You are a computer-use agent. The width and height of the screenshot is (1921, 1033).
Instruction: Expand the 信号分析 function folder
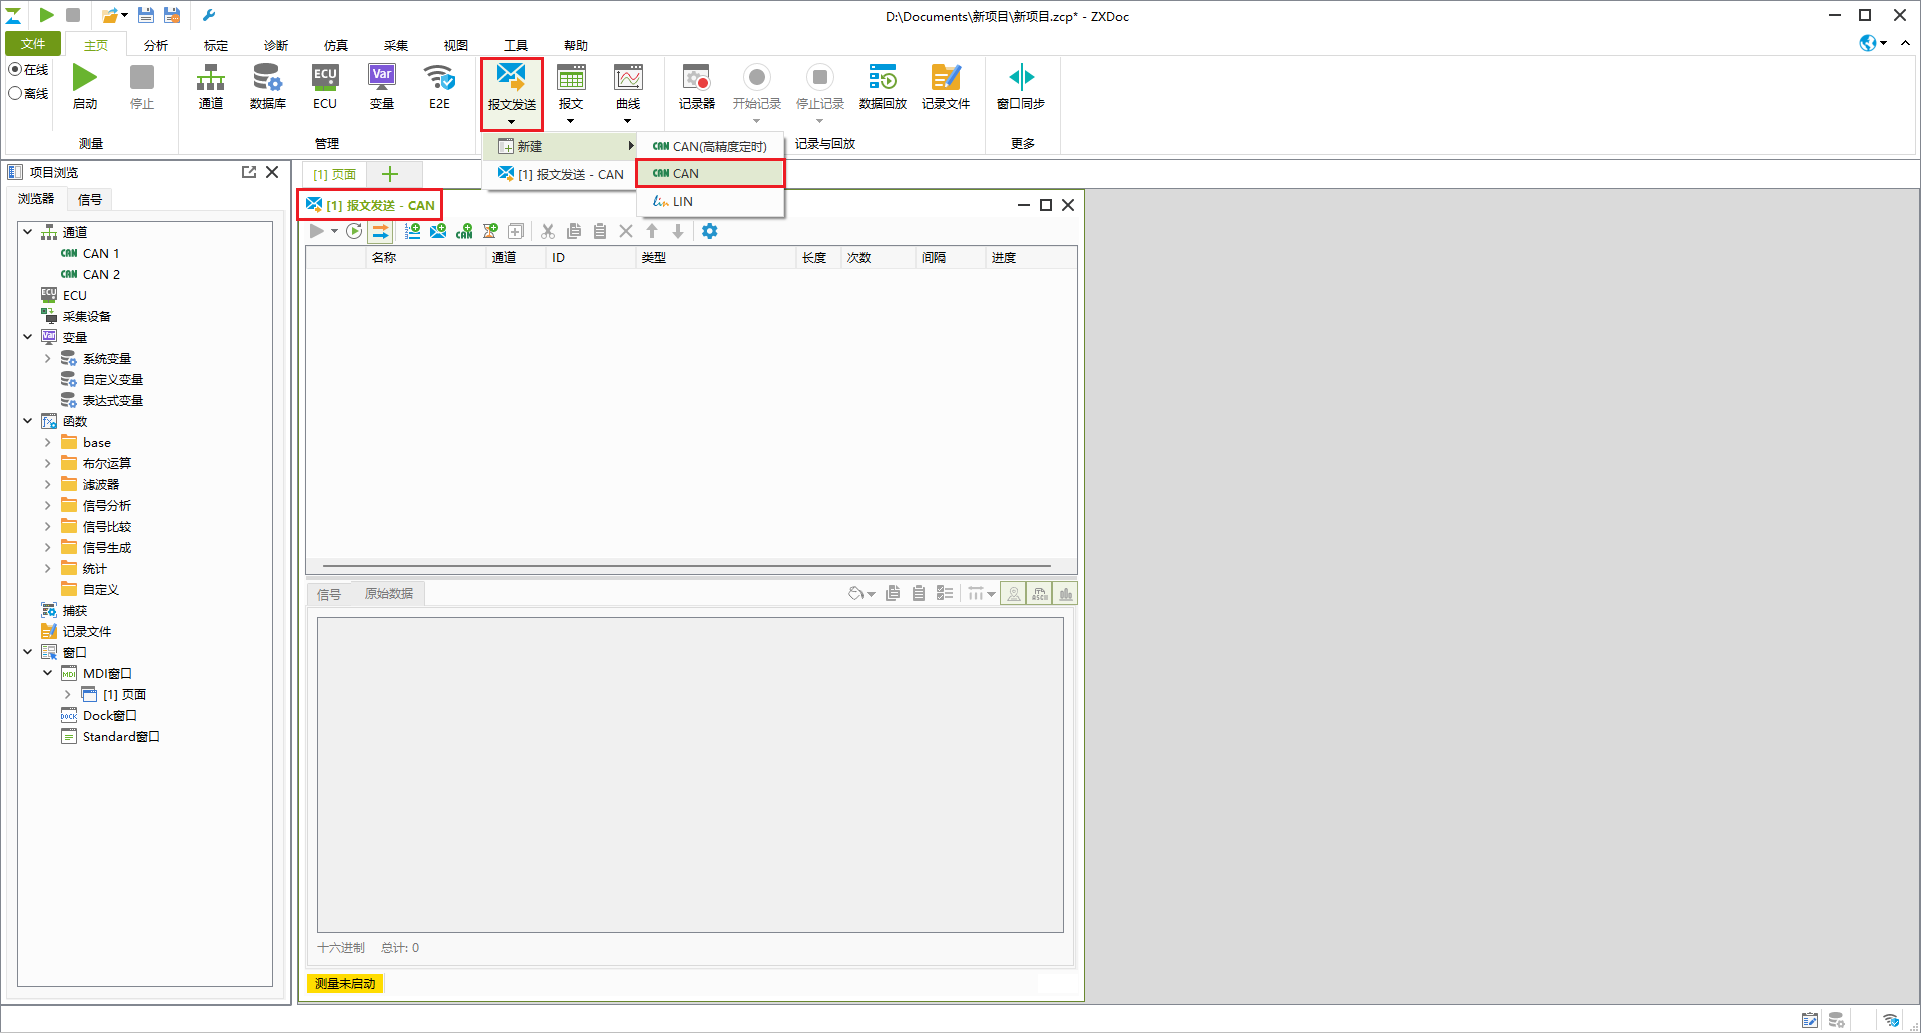[x=47, y=505]
